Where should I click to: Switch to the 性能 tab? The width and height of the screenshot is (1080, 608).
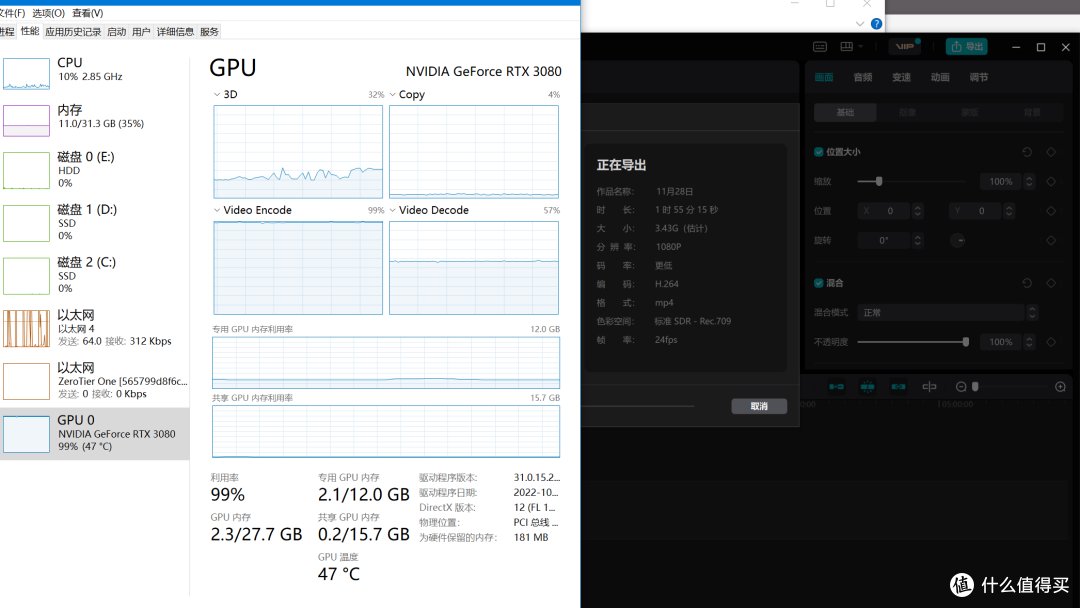click(x=30, y=31)
